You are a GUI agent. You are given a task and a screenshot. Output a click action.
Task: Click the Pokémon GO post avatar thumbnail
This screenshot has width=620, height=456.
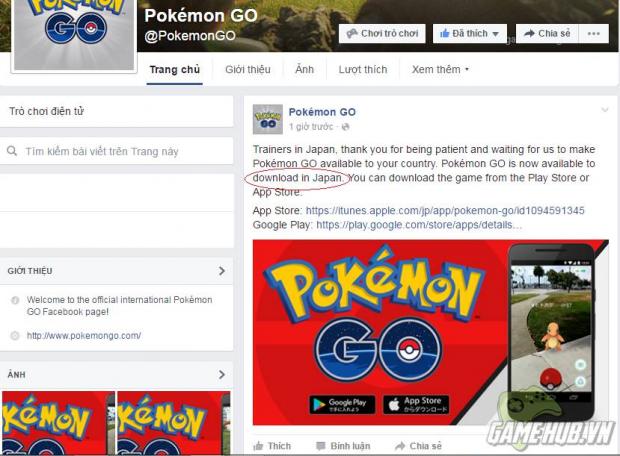click(268, 119)
